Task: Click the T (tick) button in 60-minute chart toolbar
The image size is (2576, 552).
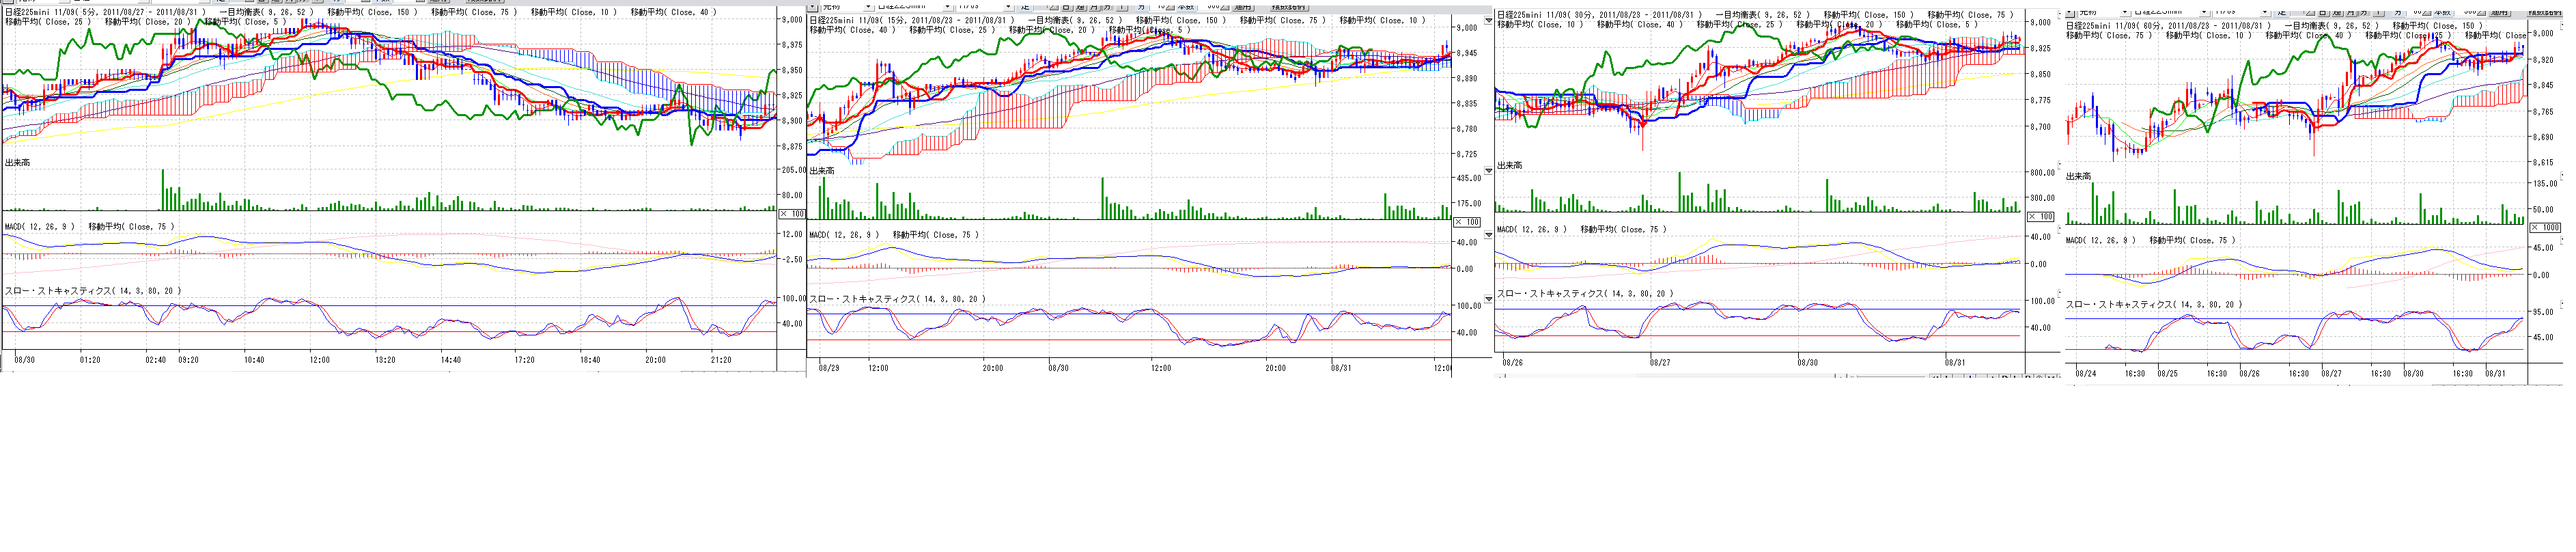Action: [x=2381, y=11]
